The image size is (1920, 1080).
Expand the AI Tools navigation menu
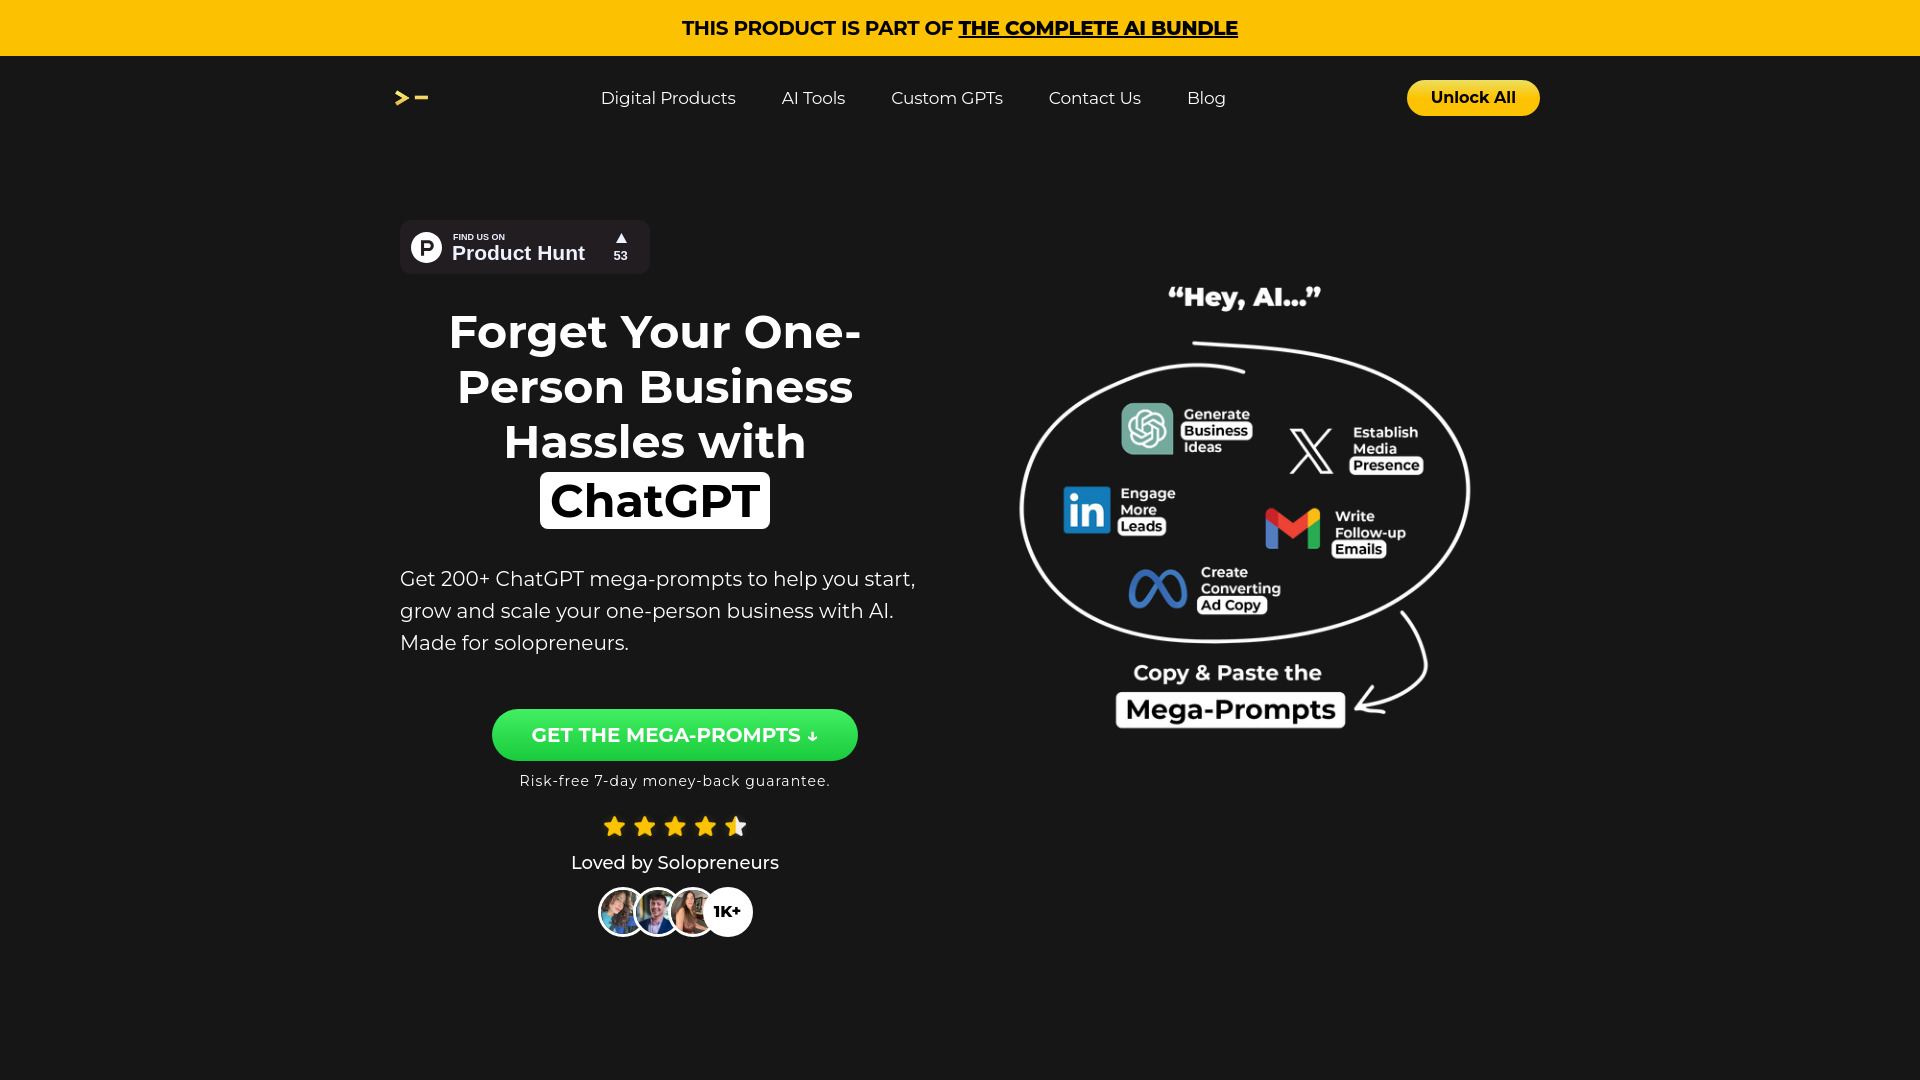coord(812,98)
